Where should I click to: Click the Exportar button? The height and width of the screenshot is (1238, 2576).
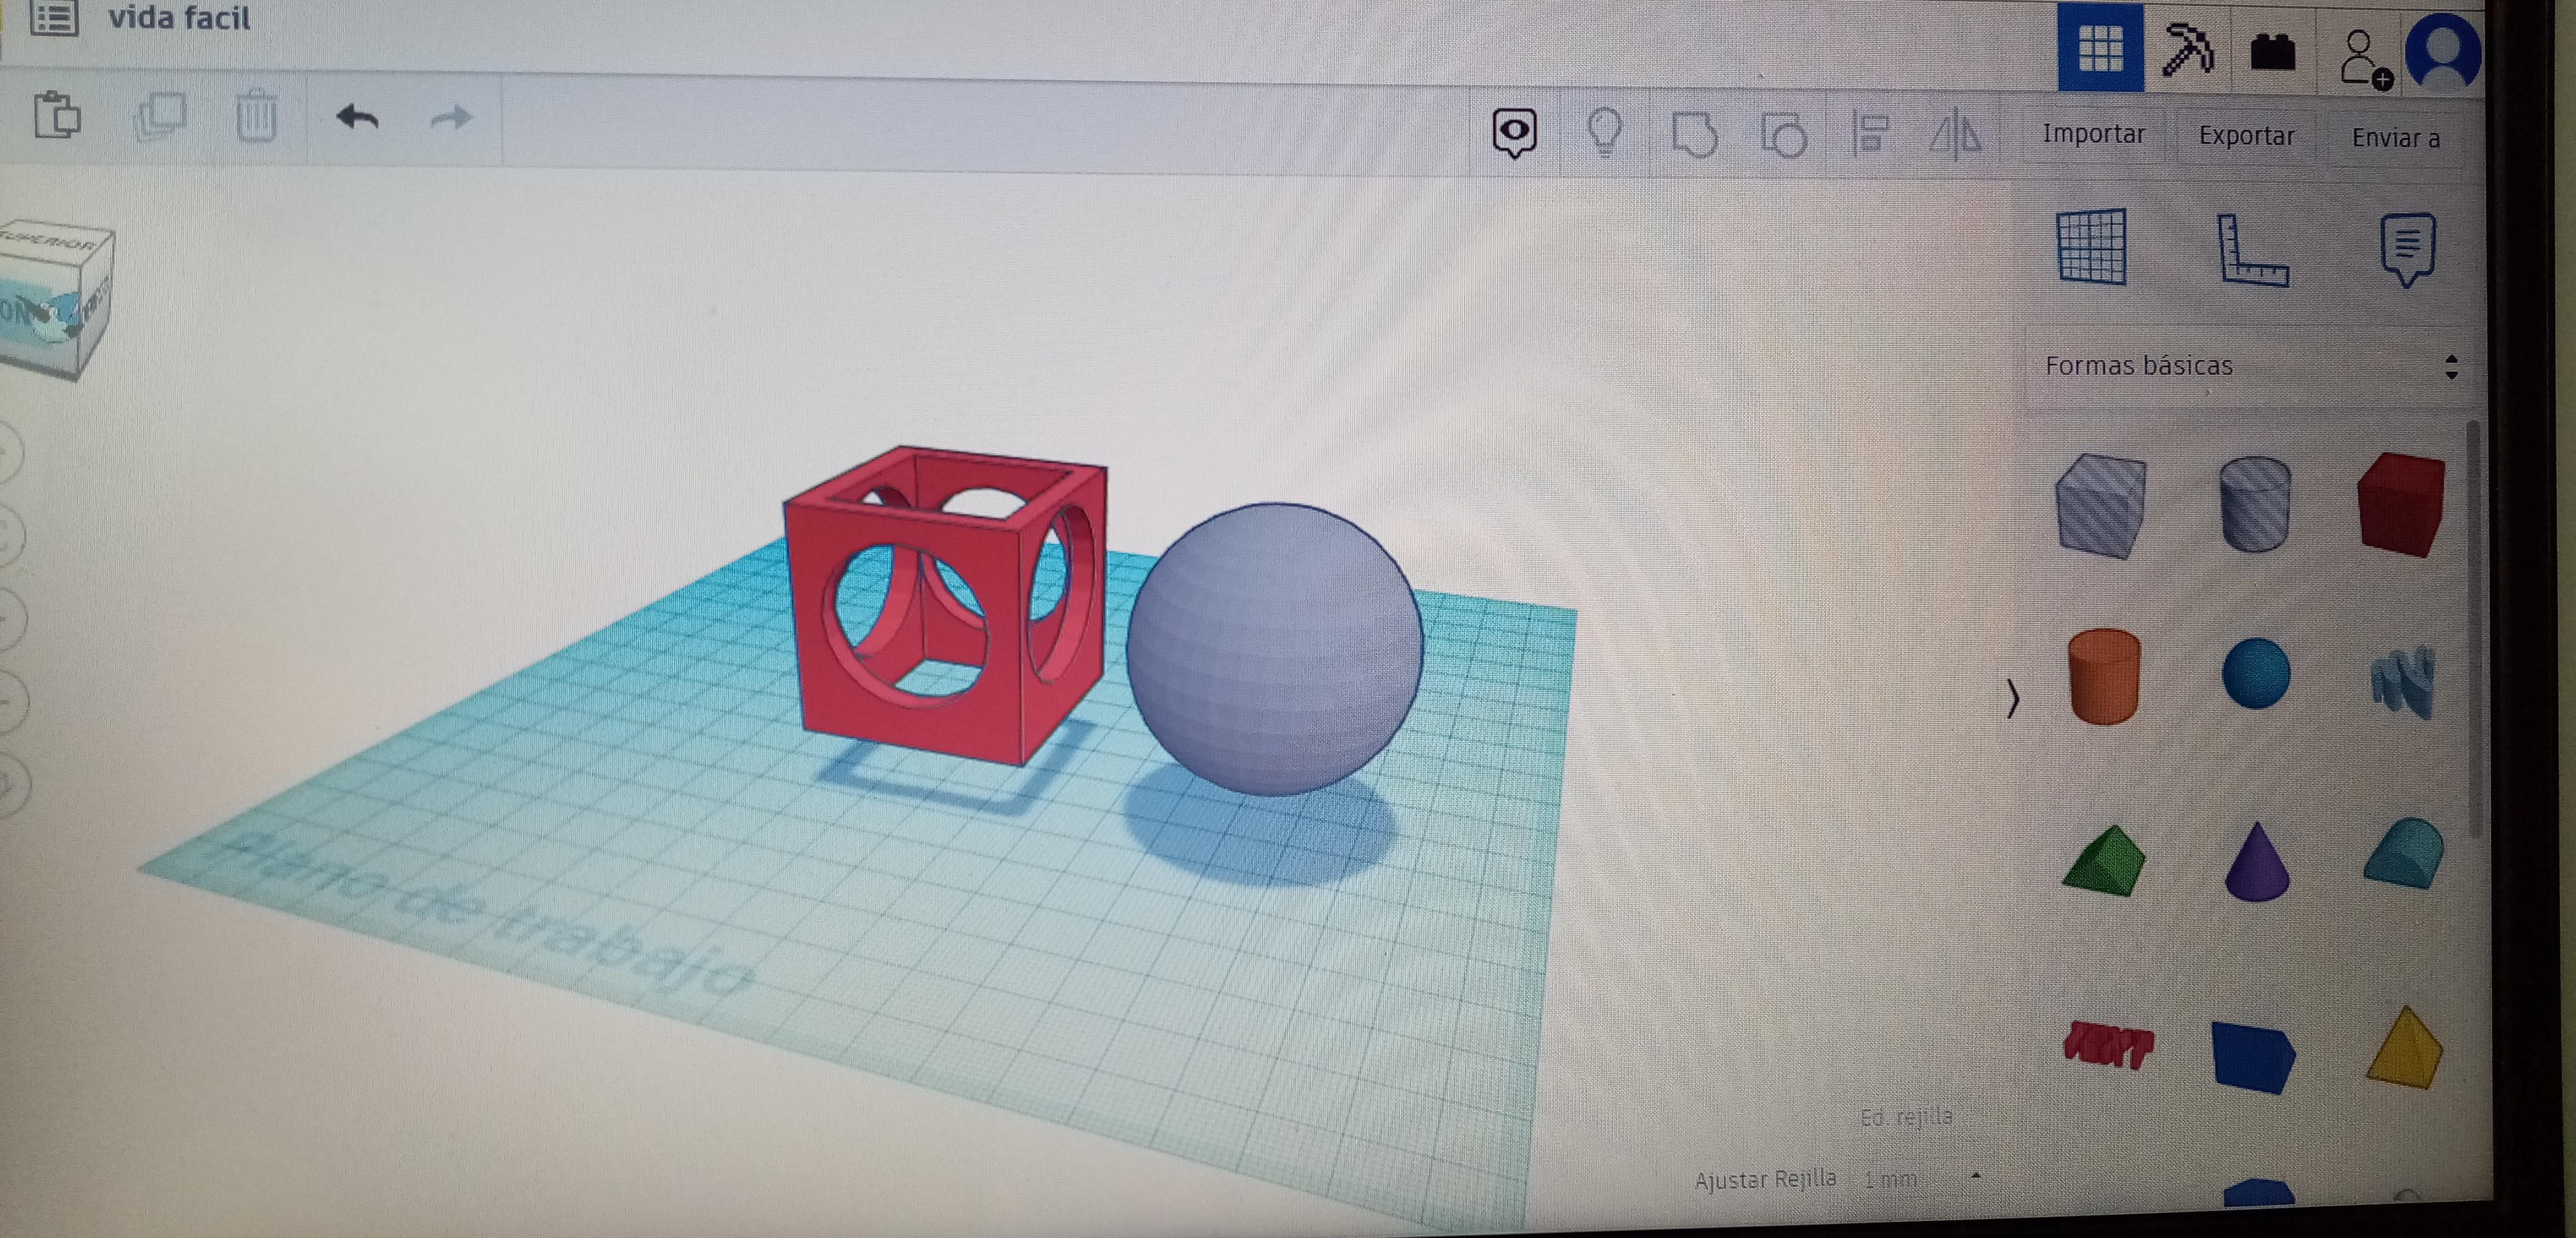2246,136
